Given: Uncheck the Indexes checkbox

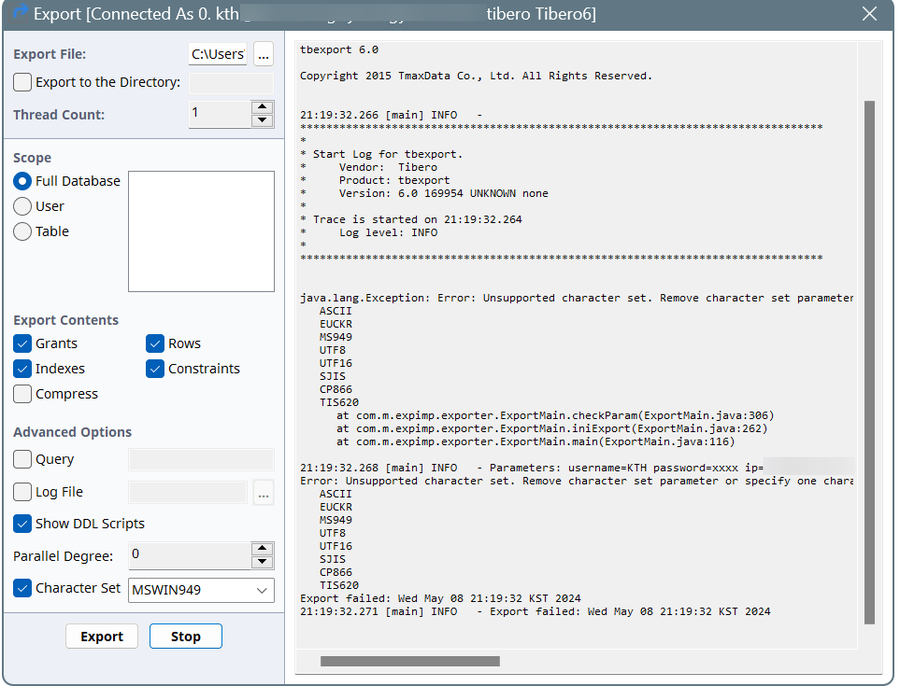Looking at the screenshot, I should (x=22, y=369).
